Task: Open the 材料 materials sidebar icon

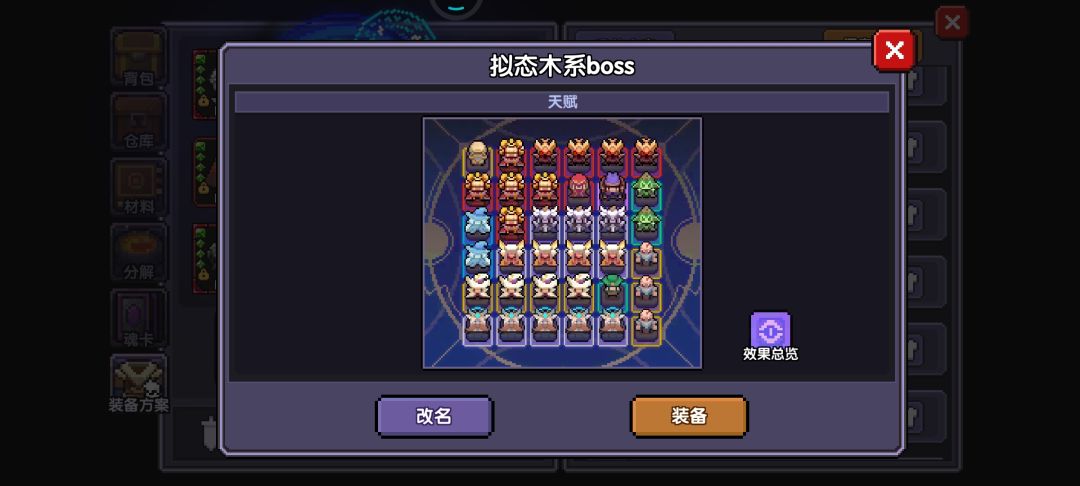Action: (138, 187)
